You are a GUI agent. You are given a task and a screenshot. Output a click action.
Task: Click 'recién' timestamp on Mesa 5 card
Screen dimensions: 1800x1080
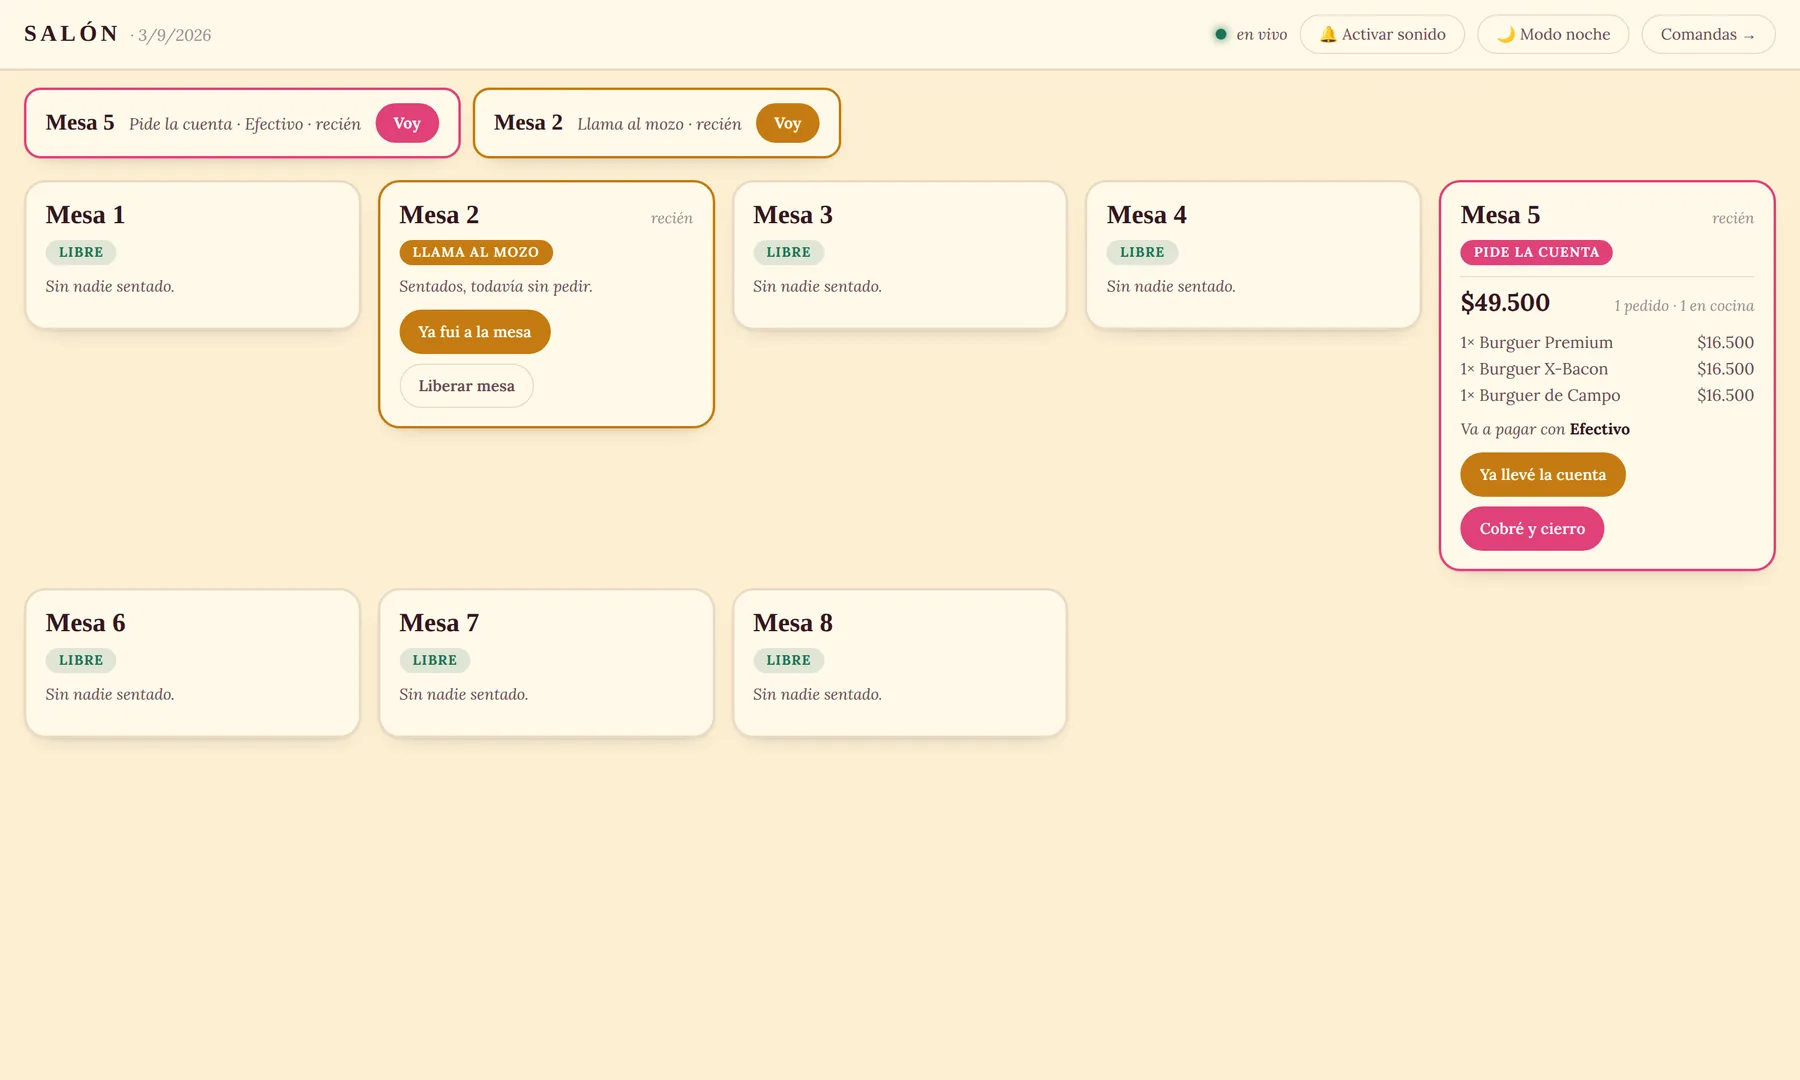1733,218
